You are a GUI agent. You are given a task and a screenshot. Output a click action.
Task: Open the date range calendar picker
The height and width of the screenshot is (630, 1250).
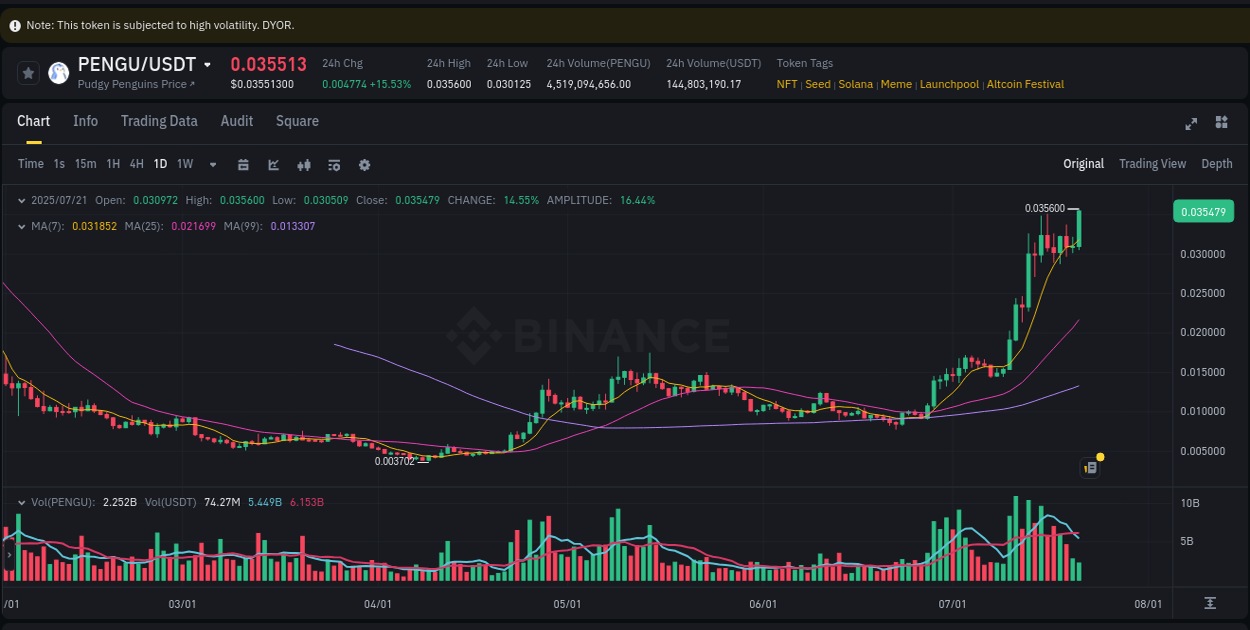click(243, 164)
